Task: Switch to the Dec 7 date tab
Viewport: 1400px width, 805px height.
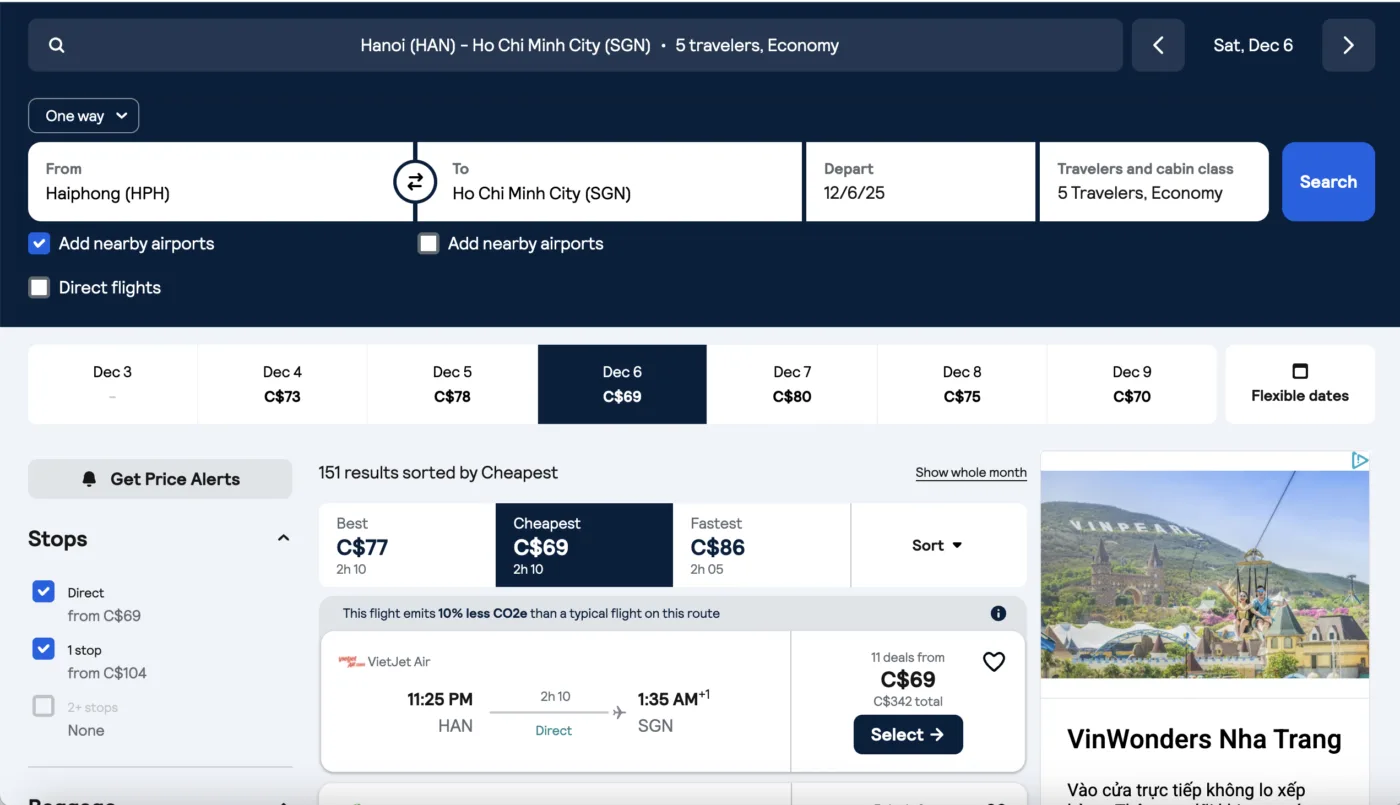Action: point(791,384)
